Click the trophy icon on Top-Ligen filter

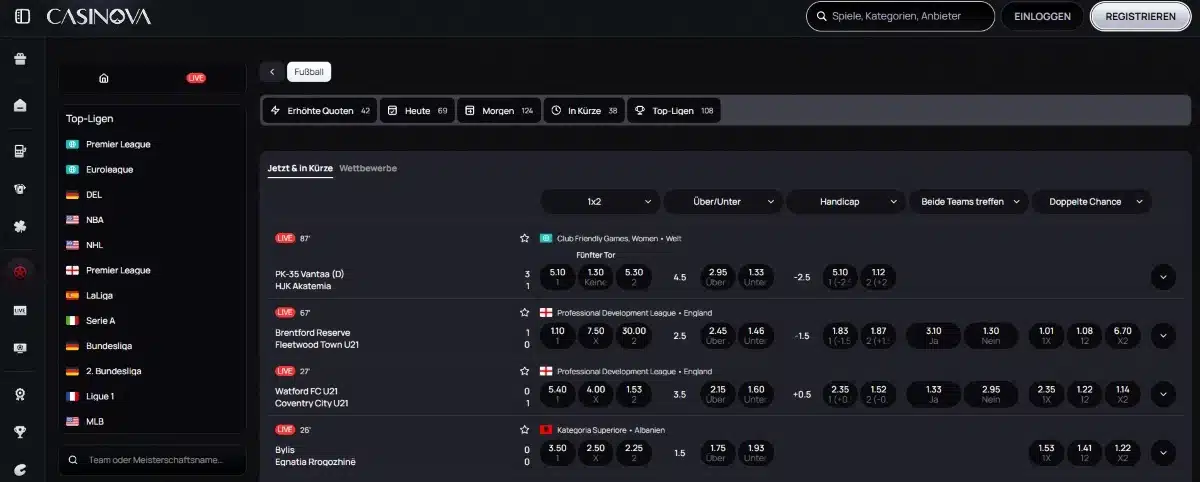pyautogui.click(x=640, y=110)
